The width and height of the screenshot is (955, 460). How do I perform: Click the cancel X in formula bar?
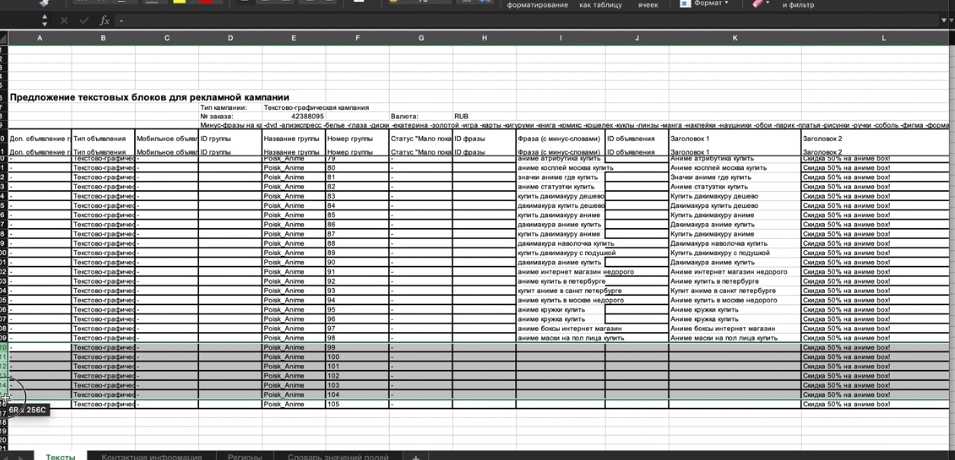tap(65, 20)
